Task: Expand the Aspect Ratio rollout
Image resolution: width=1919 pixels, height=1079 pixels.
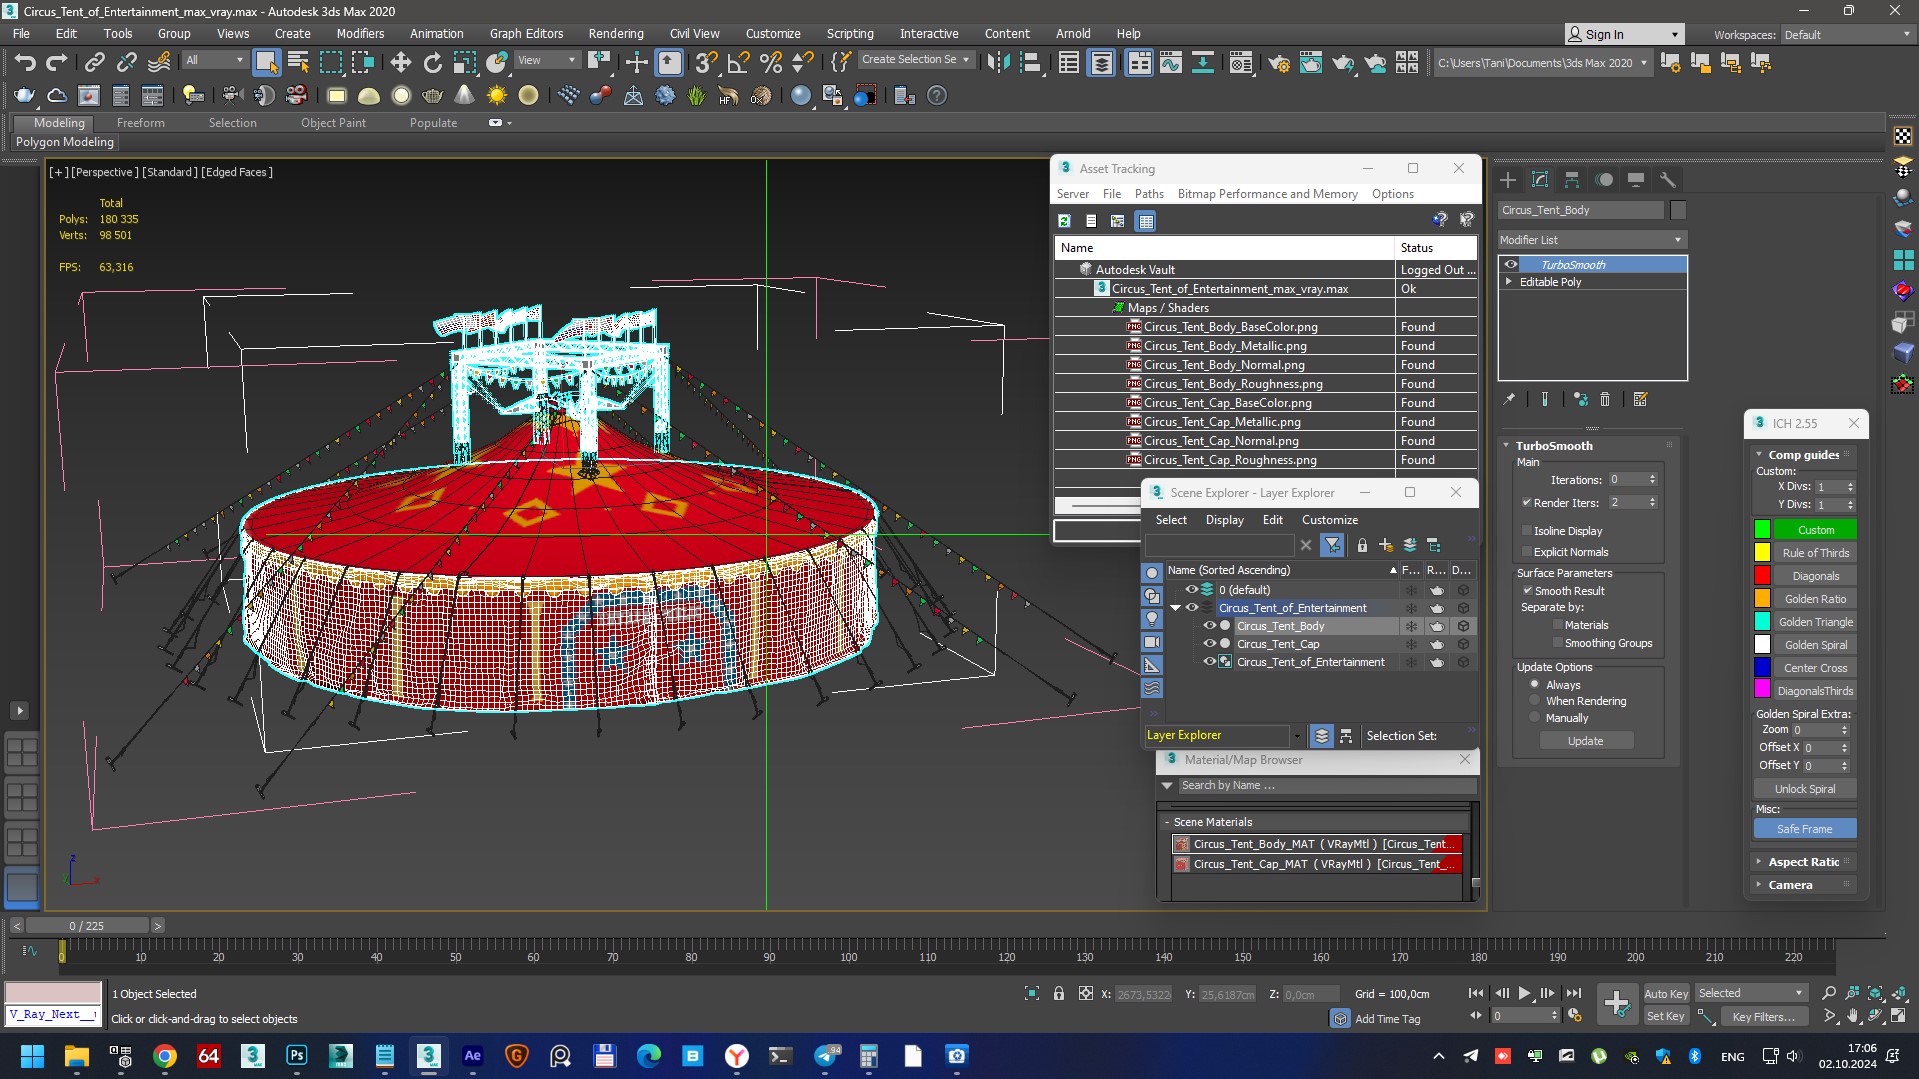Action: 1803,862
